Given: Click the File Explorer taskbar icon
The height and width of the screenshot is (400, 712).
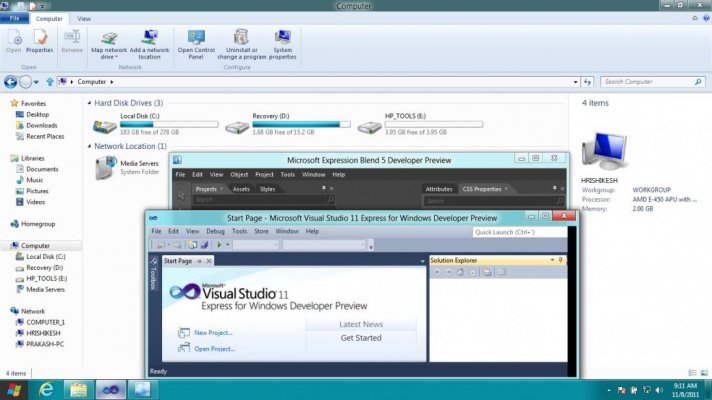Looking at the screenshot, I should point(79,390).
